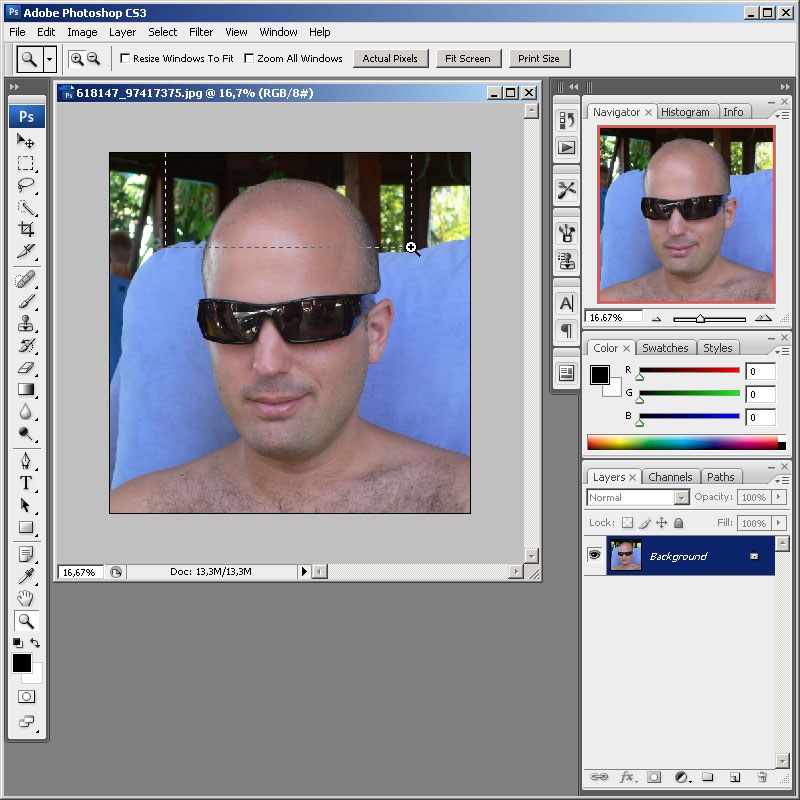Select the Move tool
Viewport: 800px width, 800px height.
[26, 141]
